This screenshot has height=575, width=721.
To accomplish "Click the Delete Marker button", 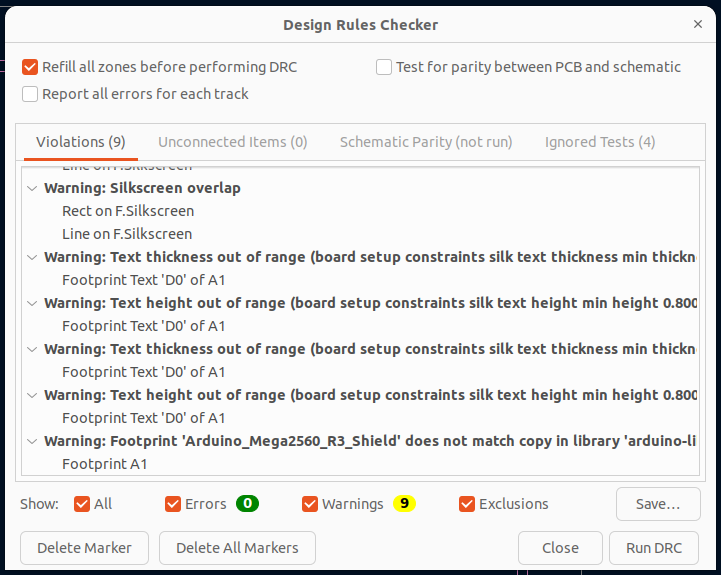I will pyautogui.click(x=84, y=548).
